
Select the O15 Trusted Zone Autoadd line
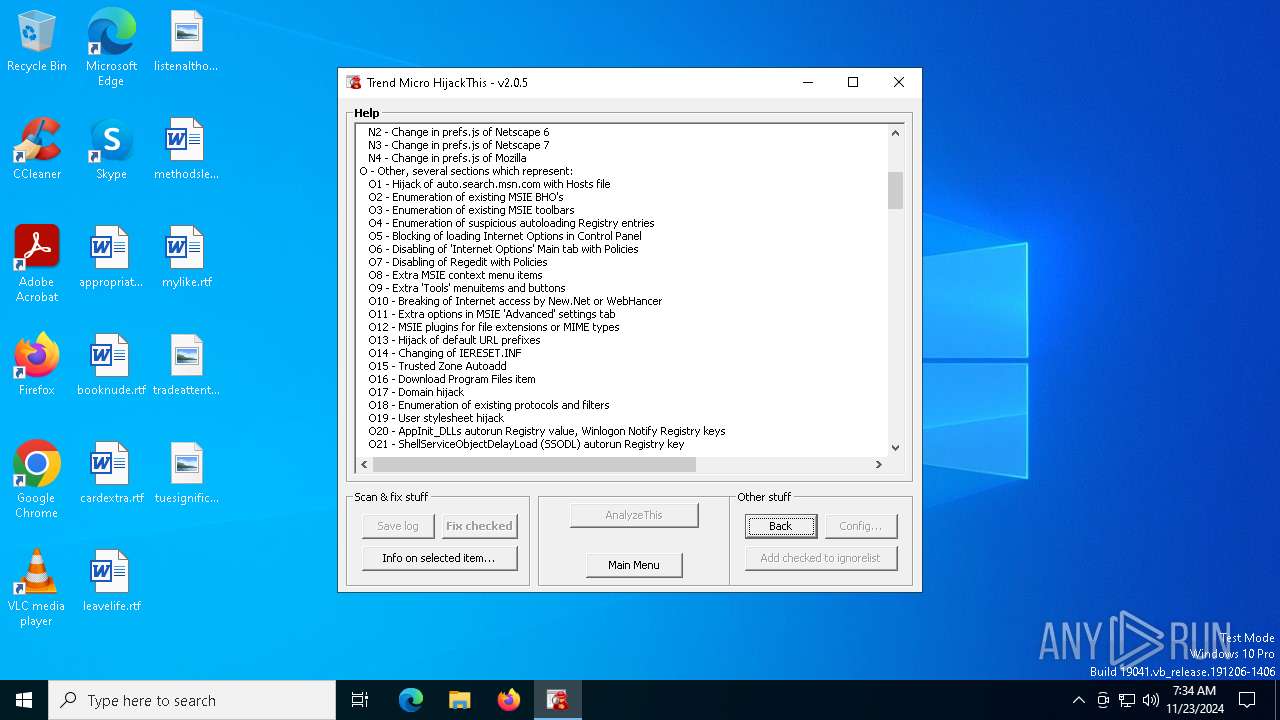point(437,366)
